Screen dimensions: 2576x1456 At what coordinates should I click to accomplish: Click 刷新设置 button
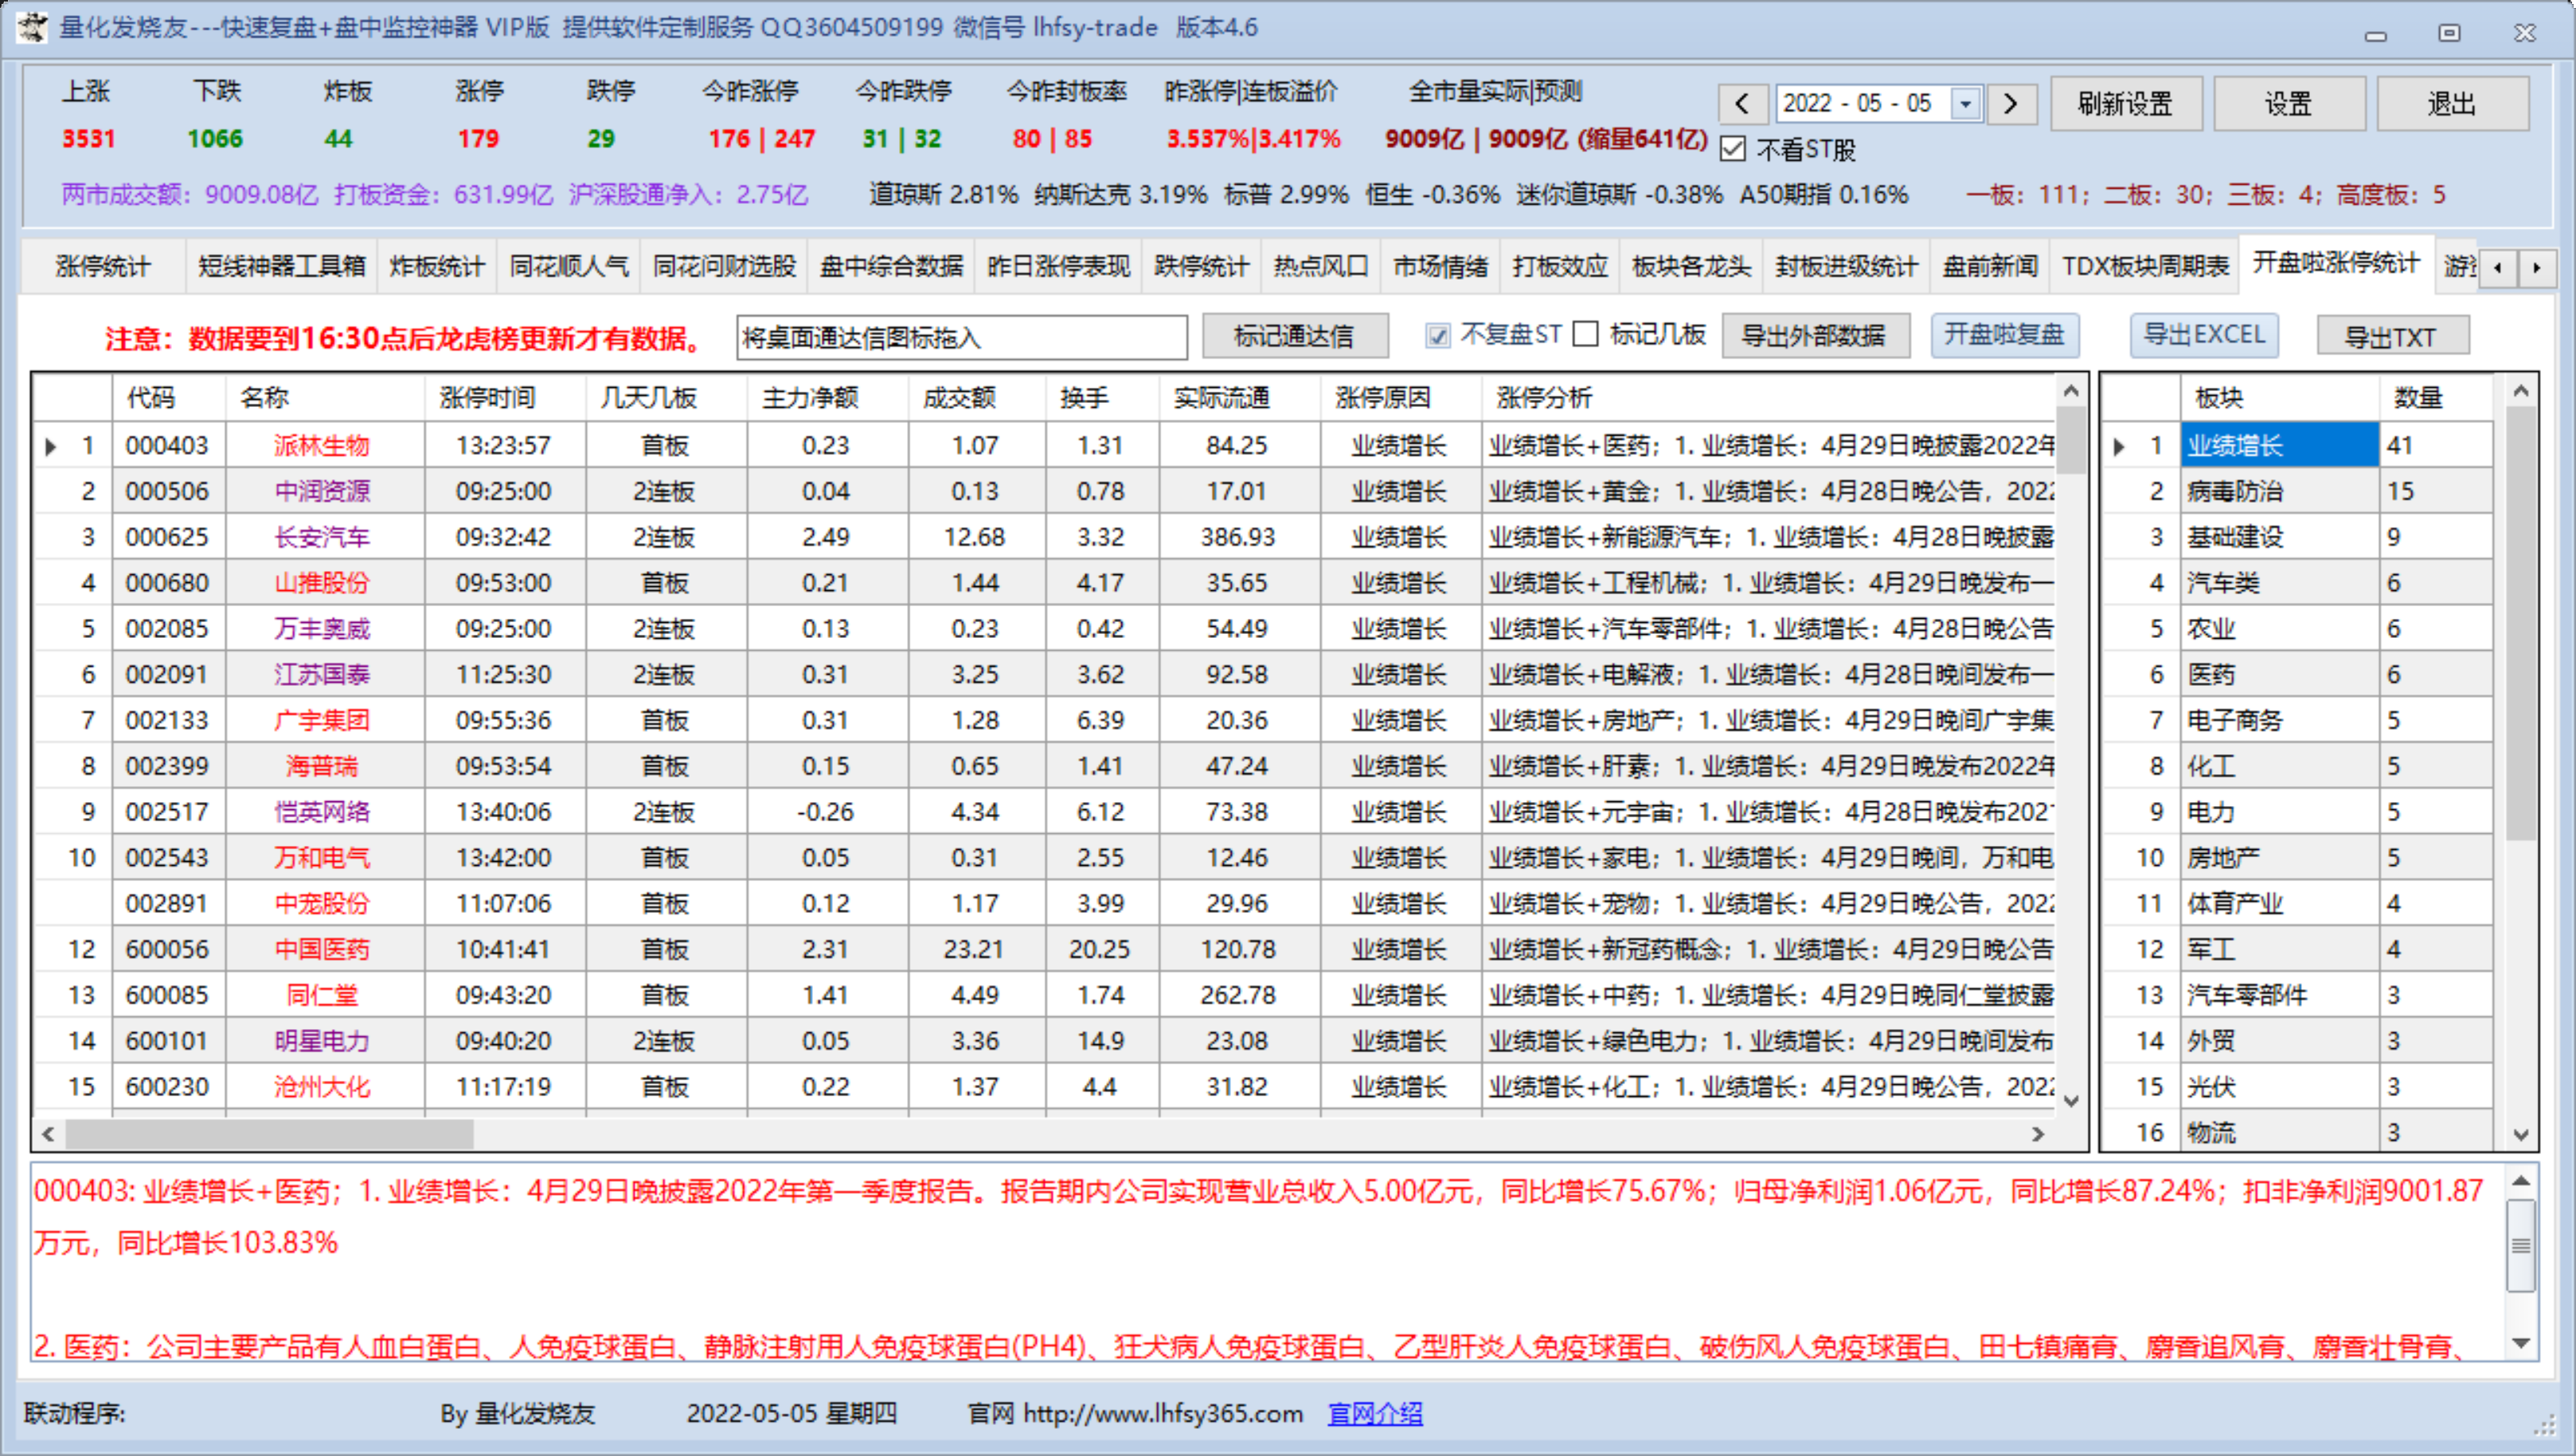click(2126, 104)
